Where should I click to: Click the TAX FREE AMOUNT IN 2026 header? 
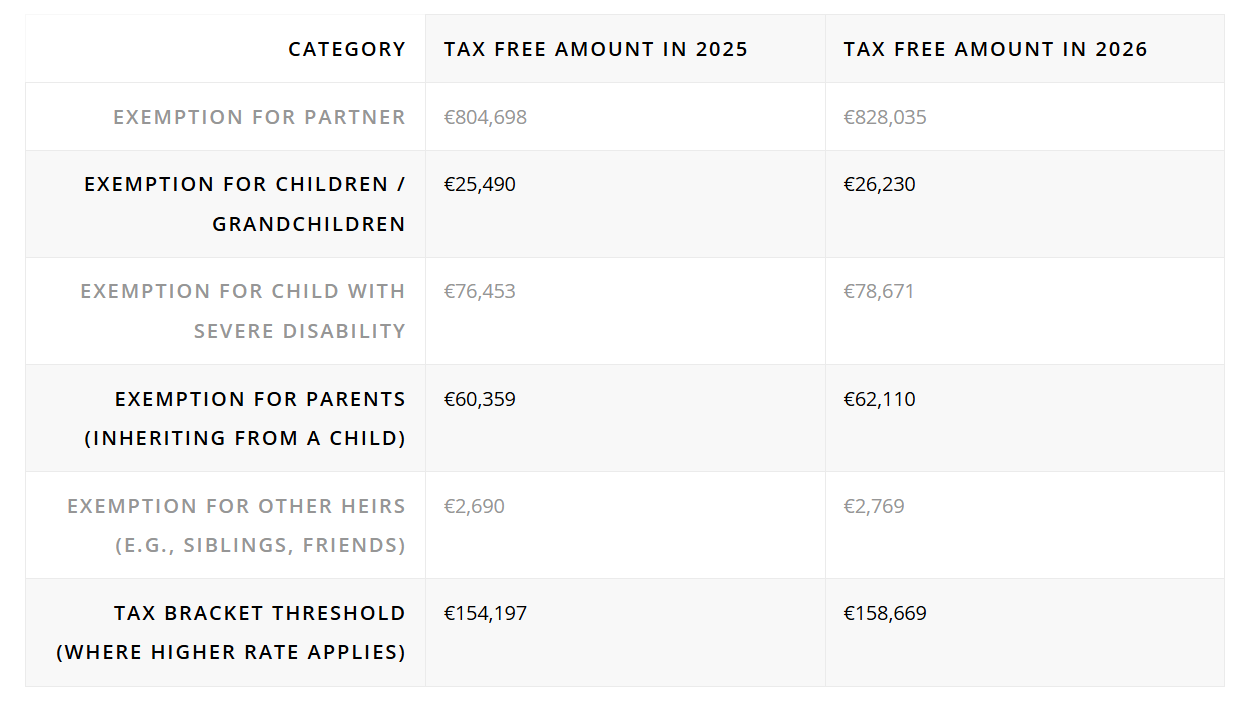[x=995, y=49]
